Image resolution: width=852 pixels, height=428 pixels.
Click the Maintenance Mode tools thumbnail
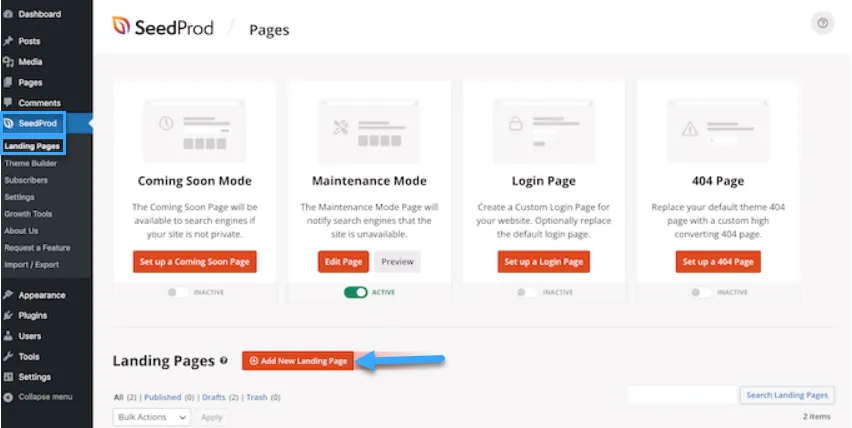369,131
